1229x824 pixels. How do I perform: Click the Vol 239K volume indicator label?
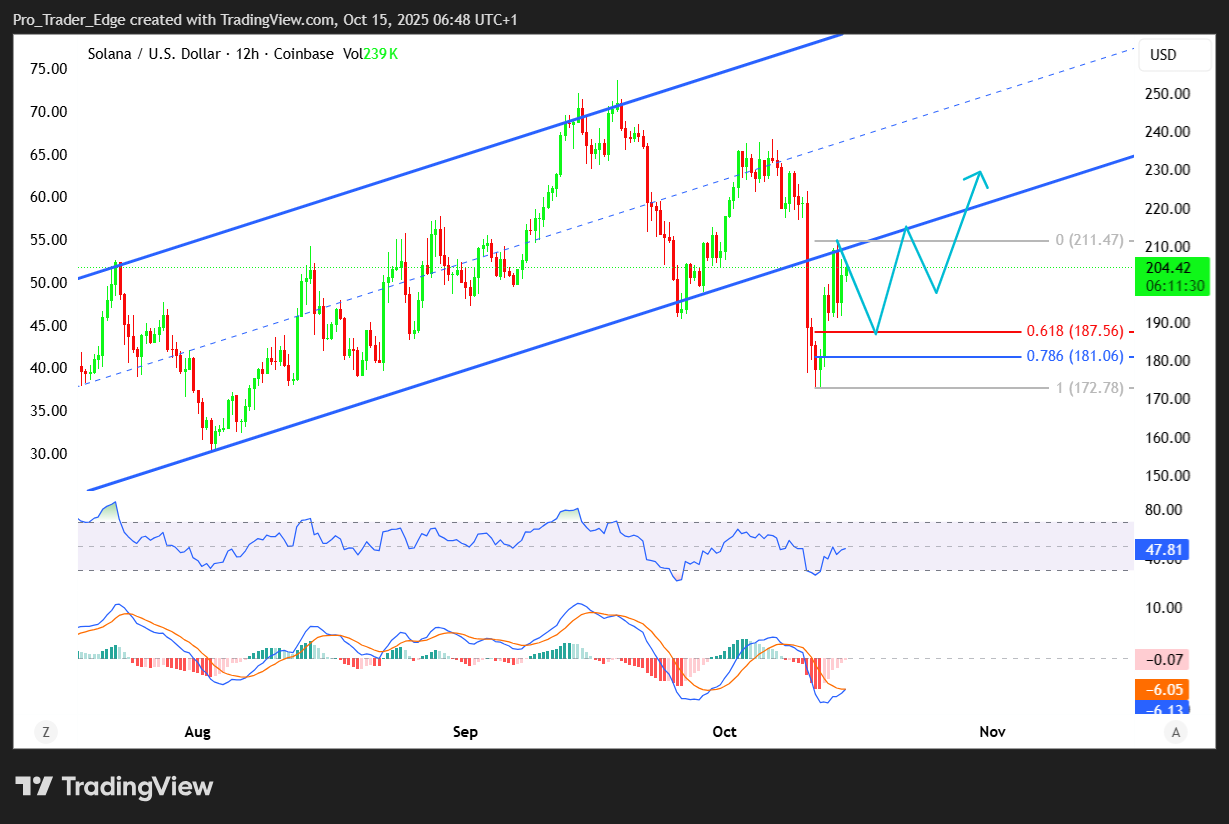point(370,54)
